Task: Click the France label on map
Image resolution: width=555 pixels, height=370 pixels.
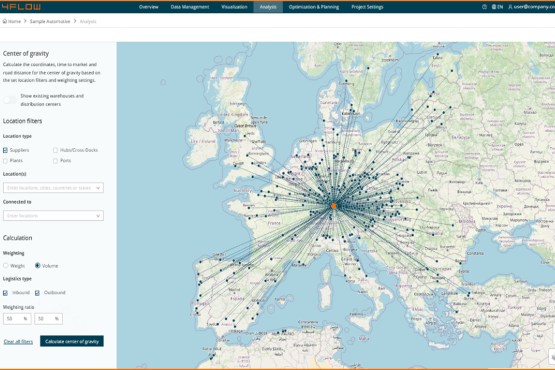Action: click(274, 223)
